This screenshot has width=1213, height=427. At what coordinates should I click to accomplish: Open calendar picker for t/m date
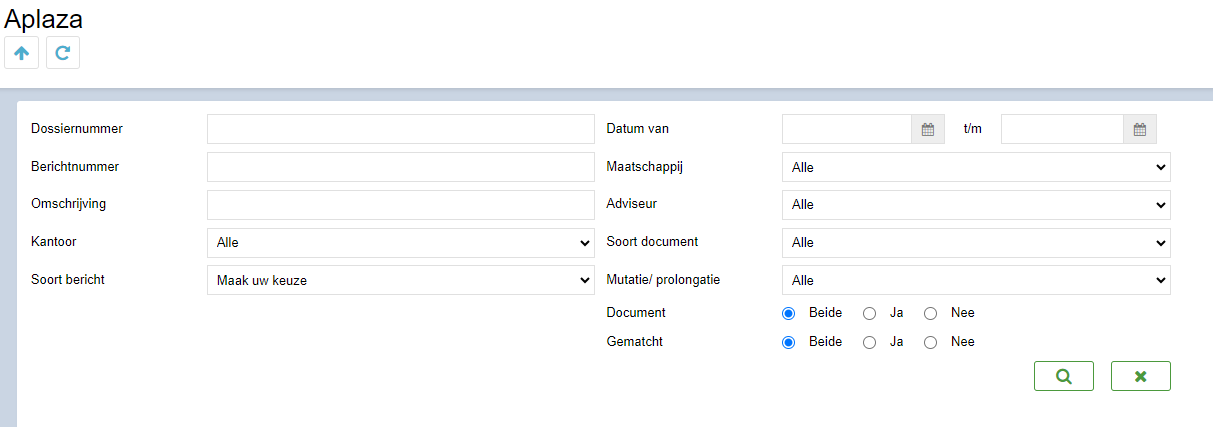coord(1140,129)
